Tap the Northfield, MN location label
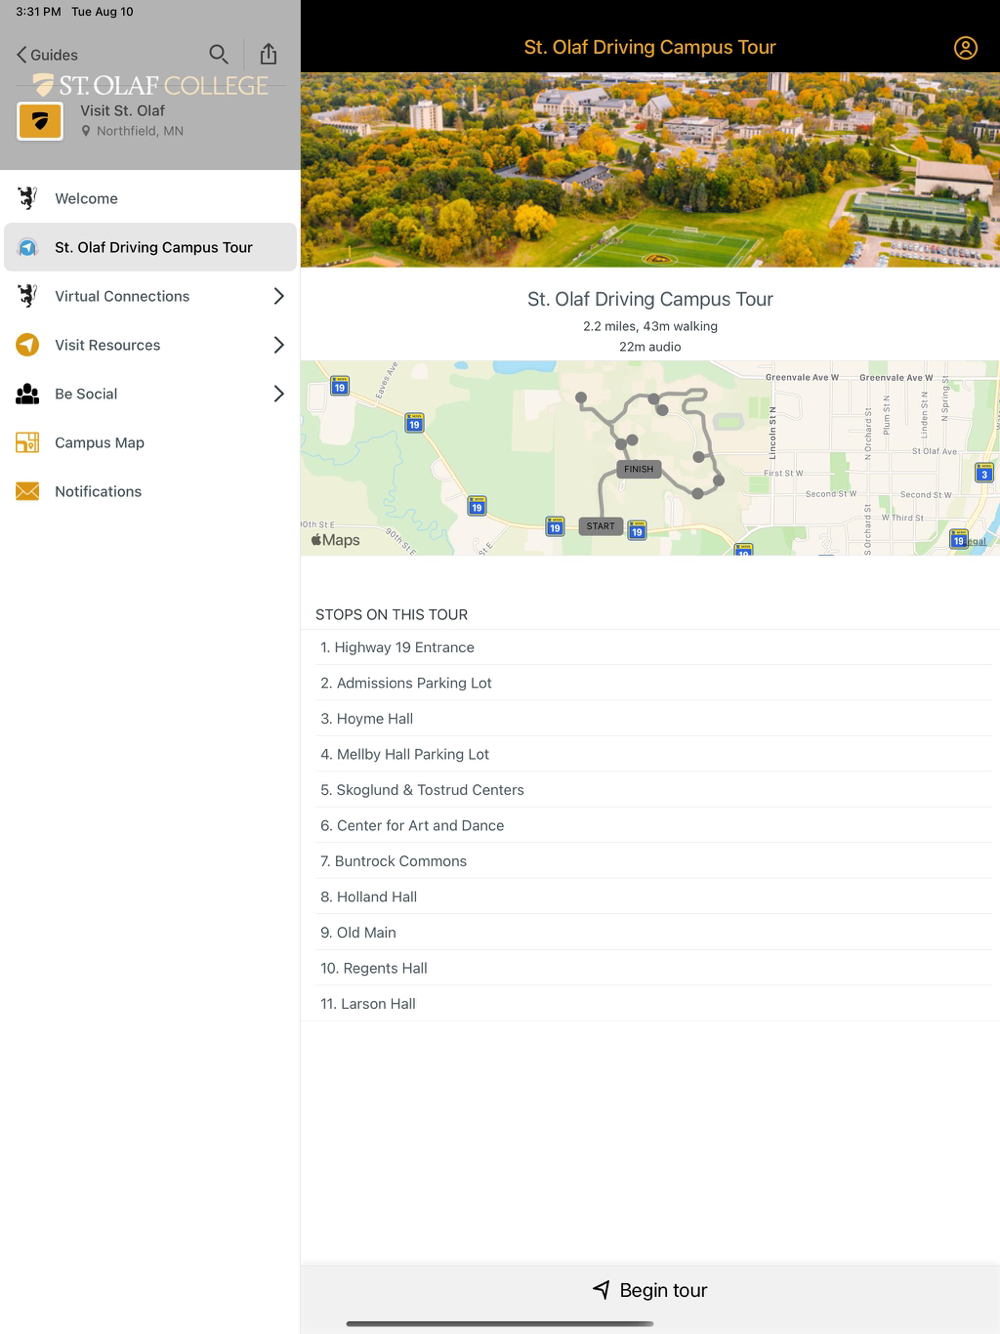1000x1334 pixels. [140, 131]
